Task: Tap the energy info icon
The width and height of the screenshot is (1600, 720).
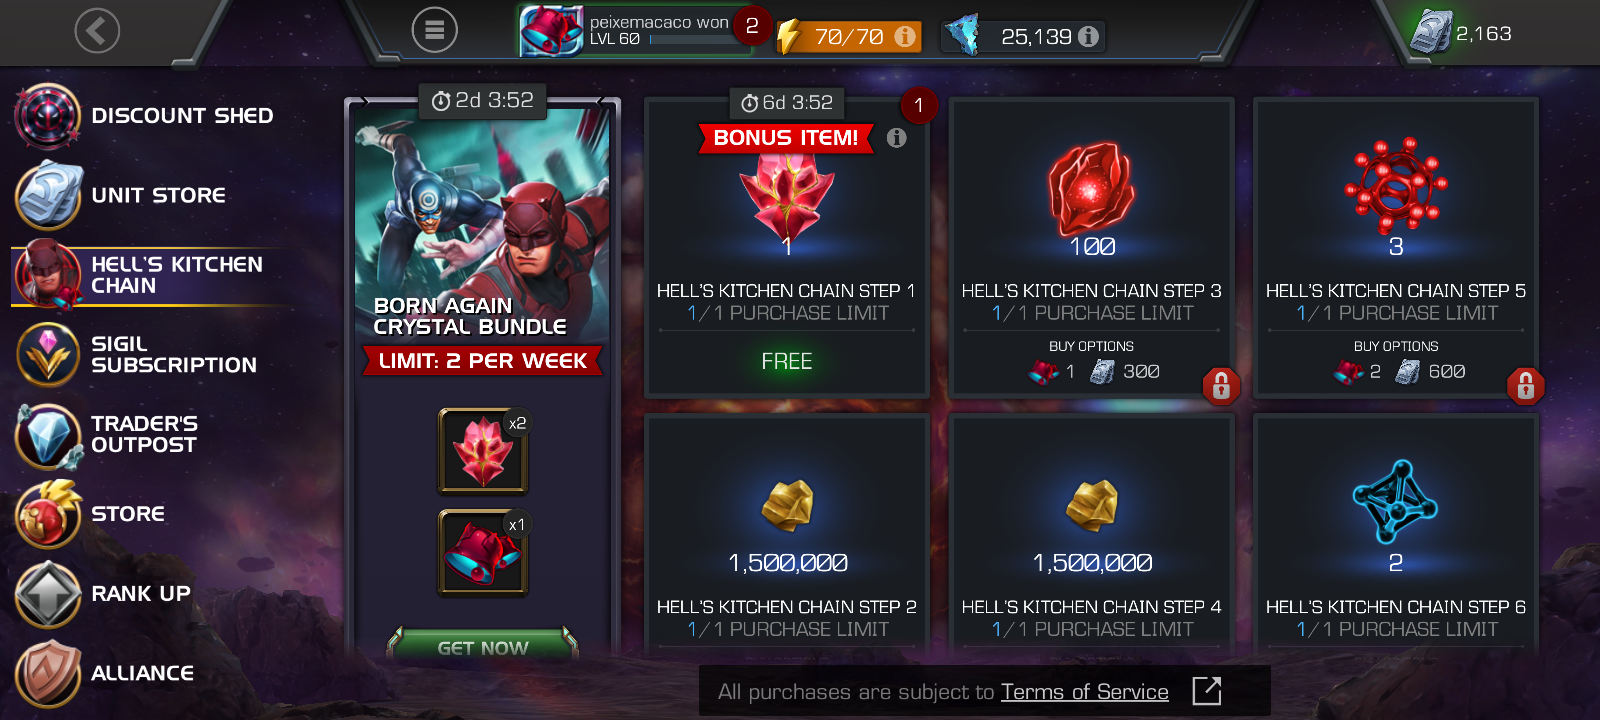Action: (905, 36)
